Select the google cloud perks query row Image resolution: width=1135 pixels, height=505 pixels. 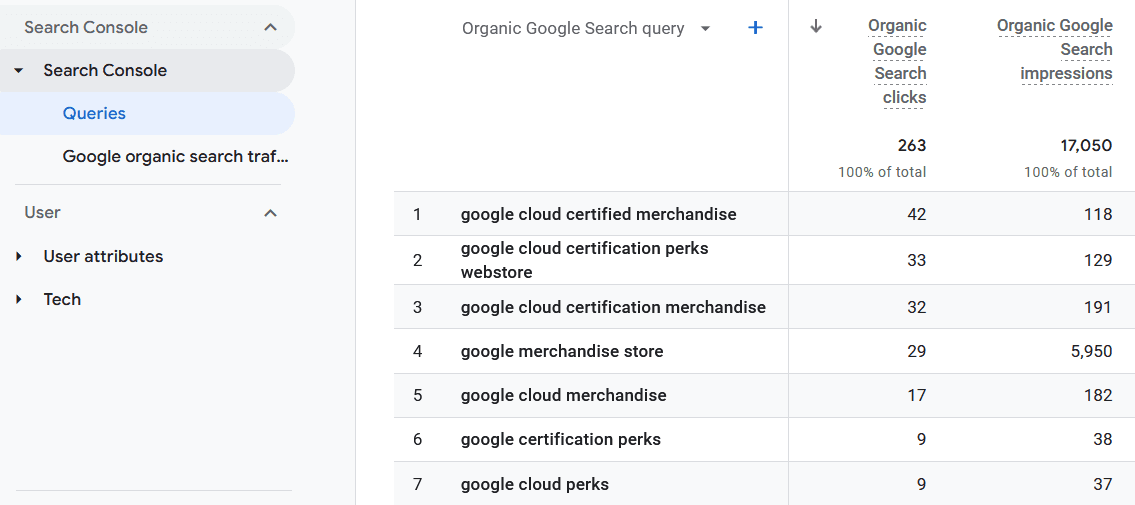(534, 484)
